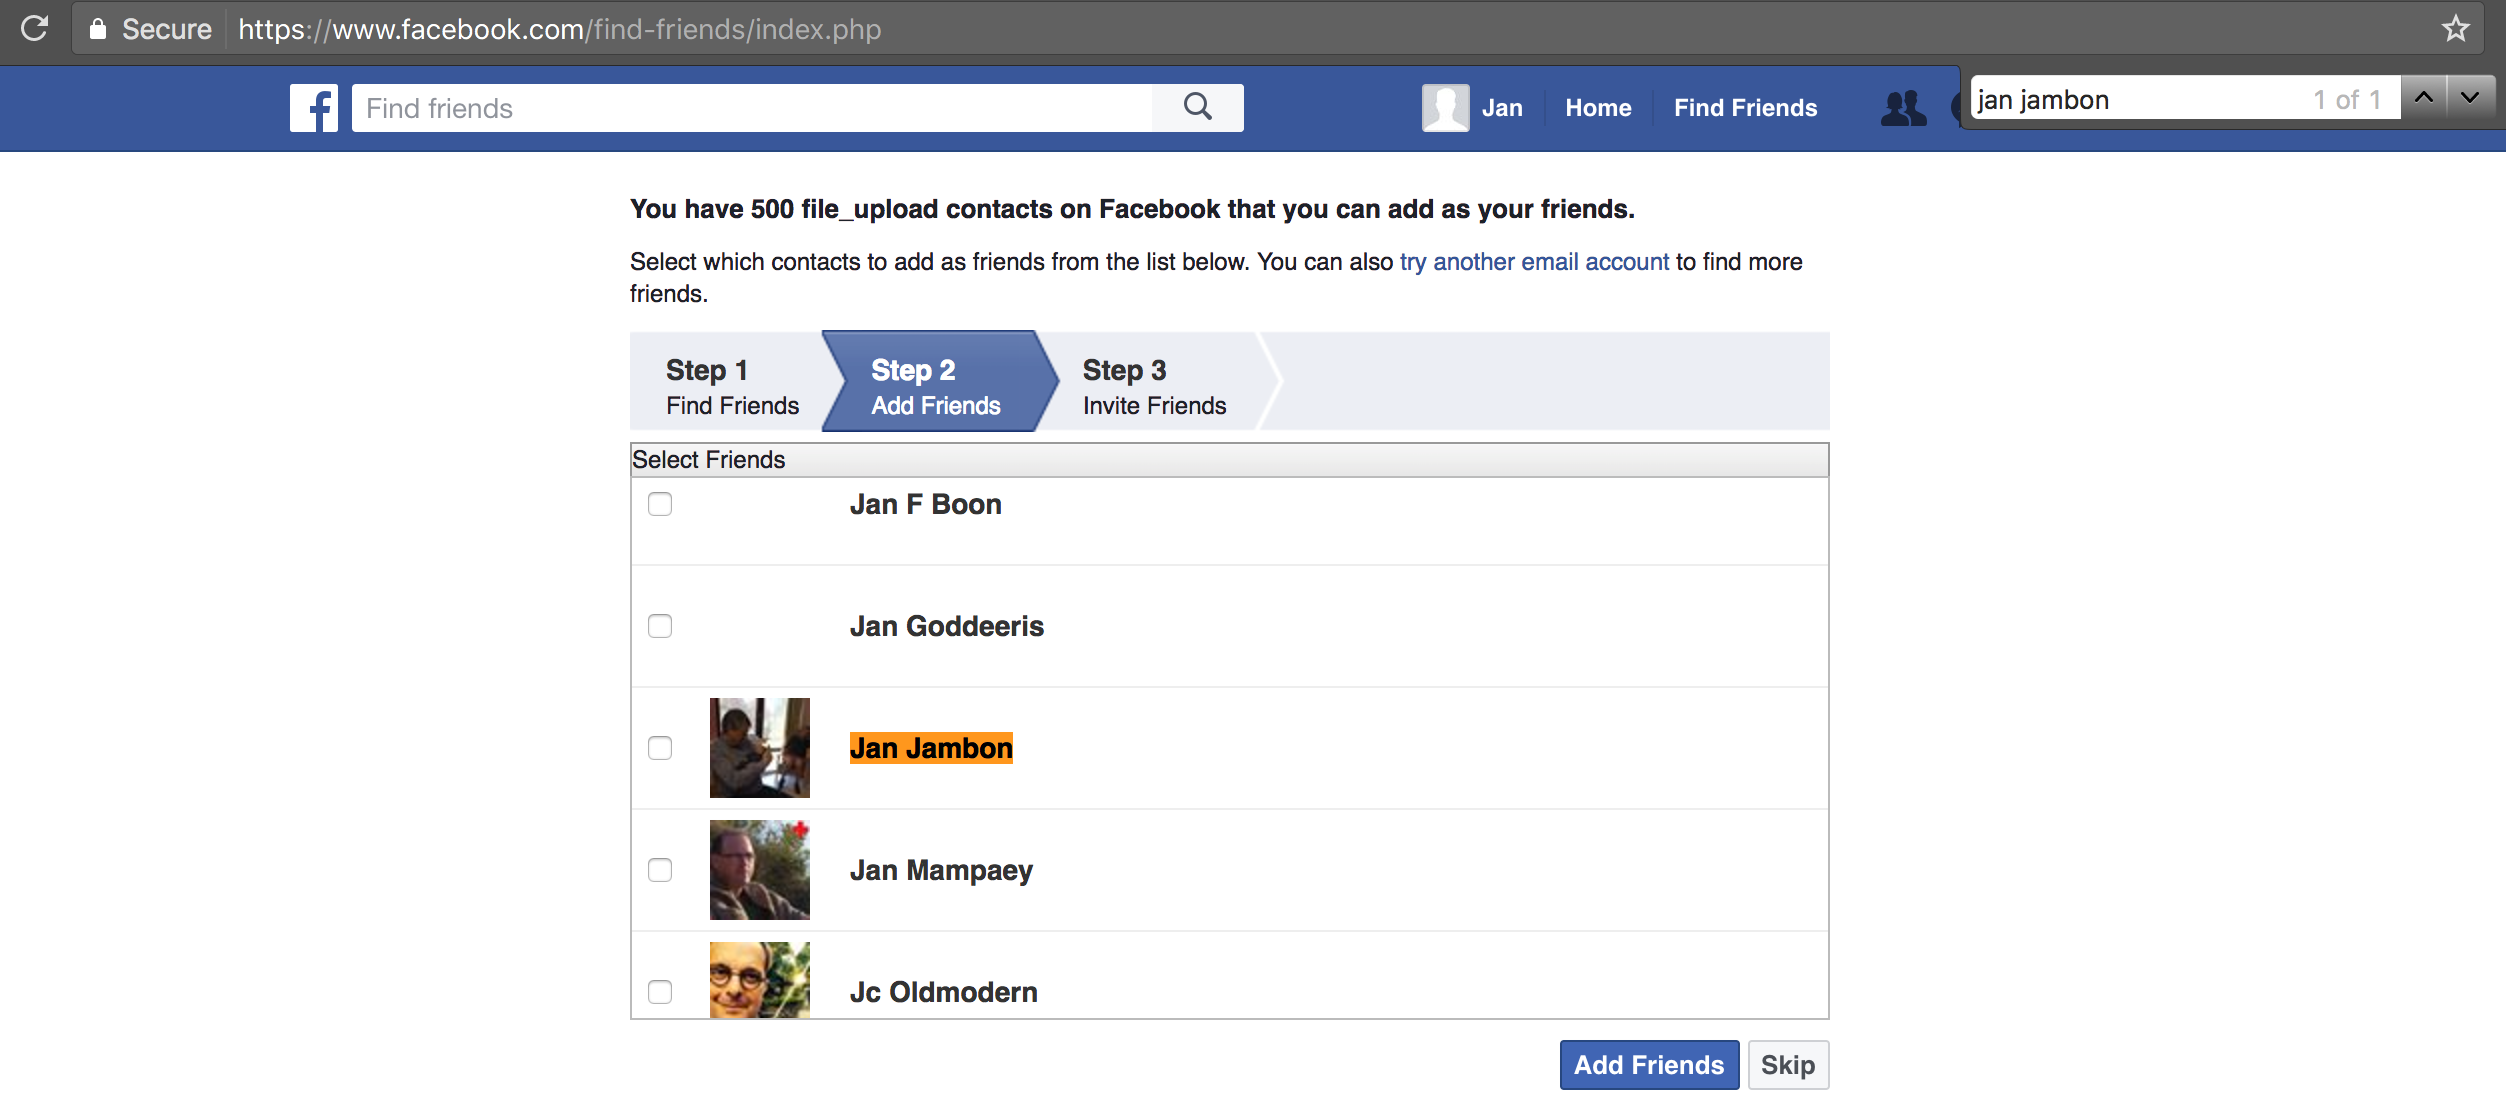Follow try another email account link

[x=1534, y=262]
